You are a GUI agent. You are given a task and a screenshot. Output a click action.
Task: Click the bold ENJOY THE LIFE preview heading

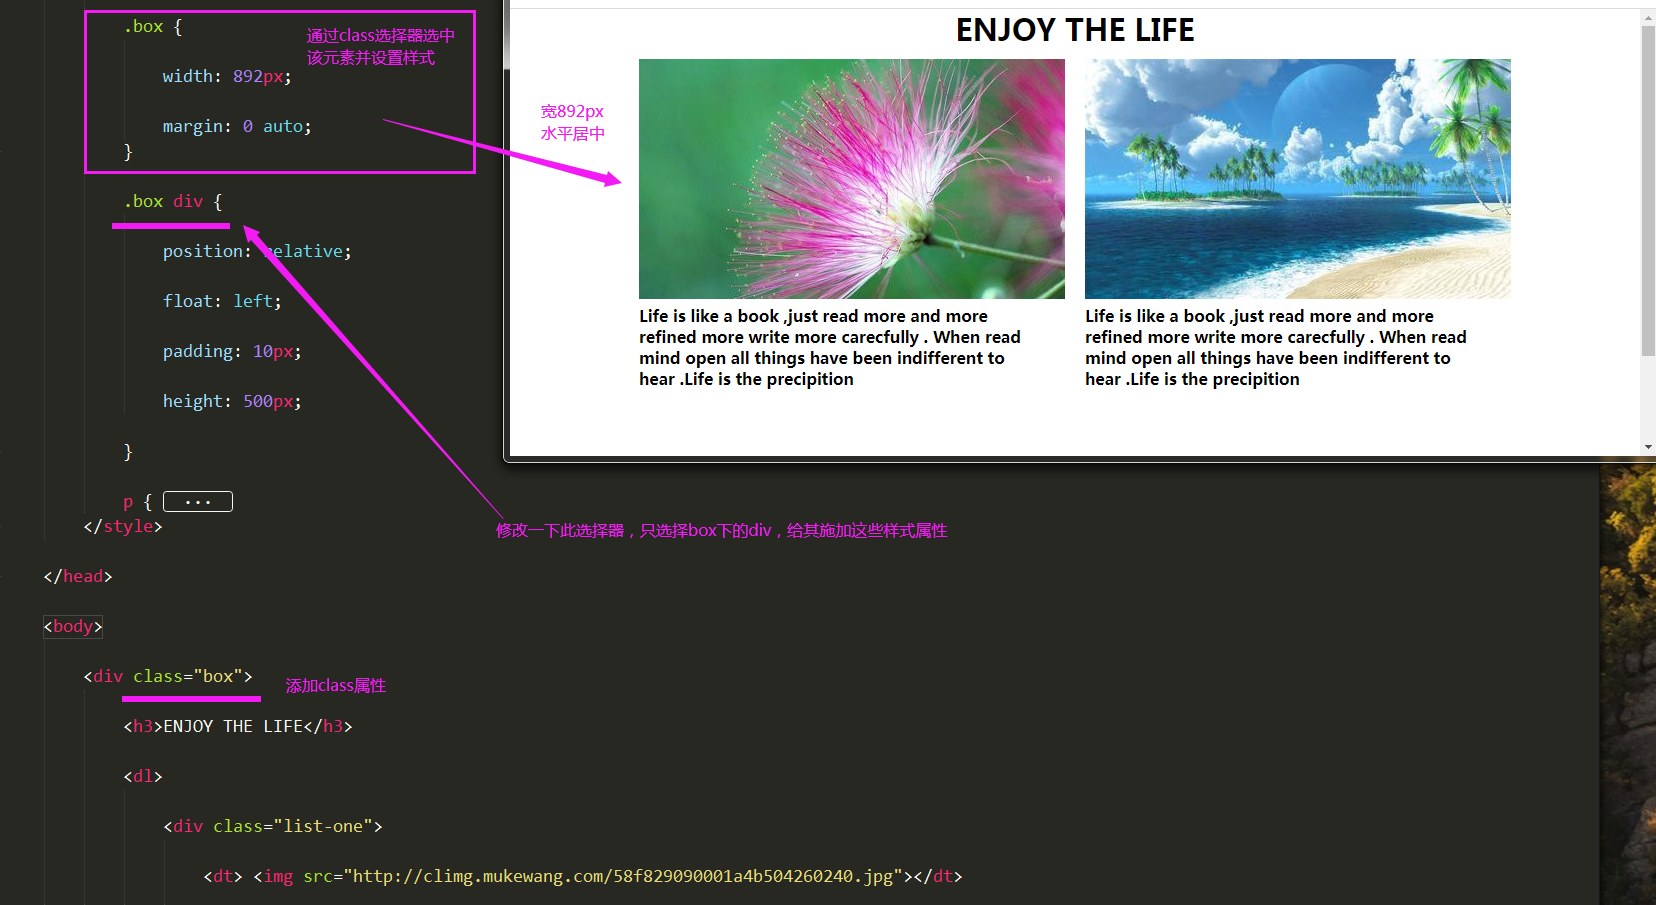(1075, 31)
